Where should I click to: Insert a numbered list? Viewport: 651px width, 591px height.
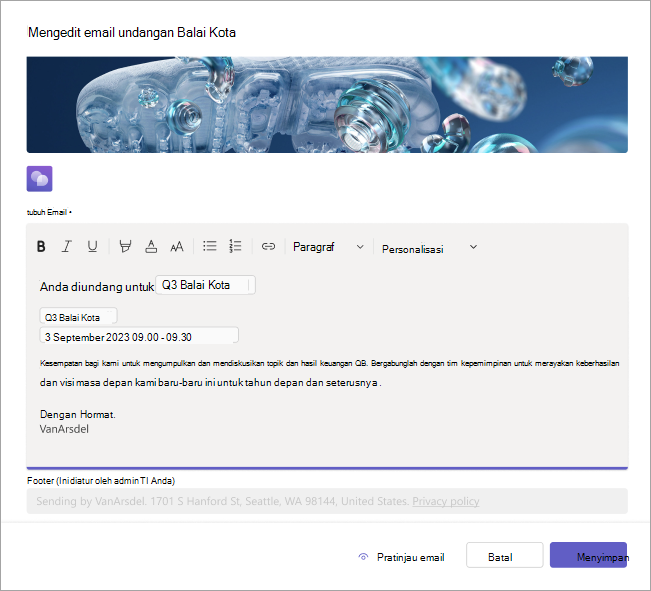pos(235,246)
